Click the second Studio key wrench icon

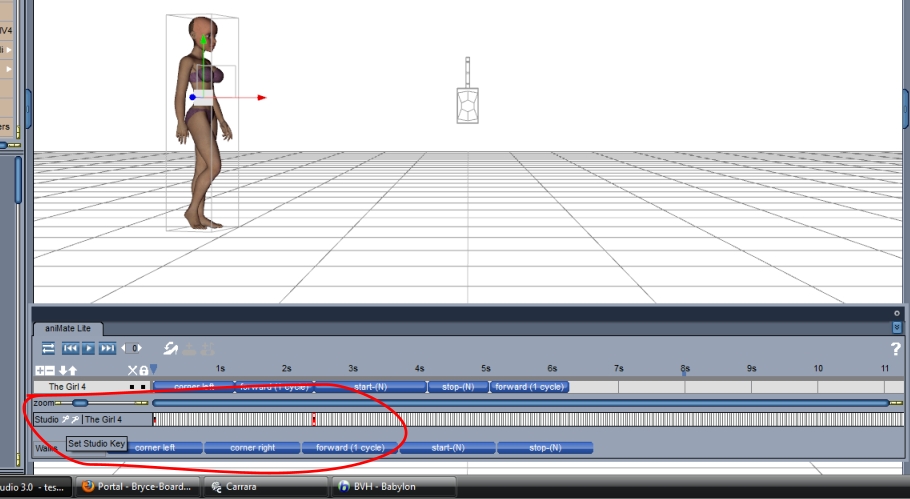click(75, 420)
